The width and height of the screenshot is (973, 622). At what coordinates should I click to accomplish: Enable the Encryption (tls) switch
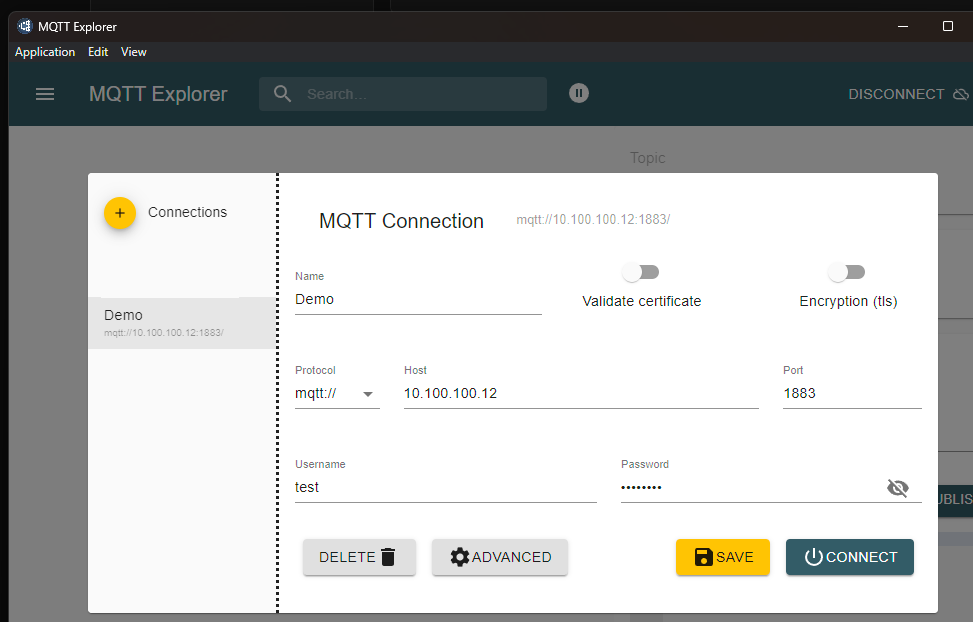(846, 272)
